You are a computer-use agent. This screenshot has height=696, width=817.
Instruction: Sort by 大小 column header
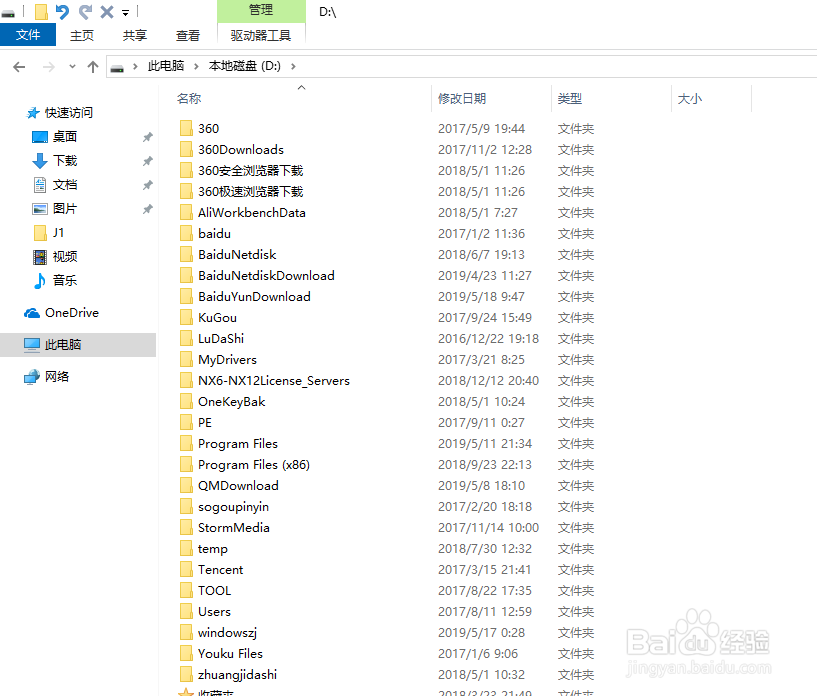click(x=689, y=98)
